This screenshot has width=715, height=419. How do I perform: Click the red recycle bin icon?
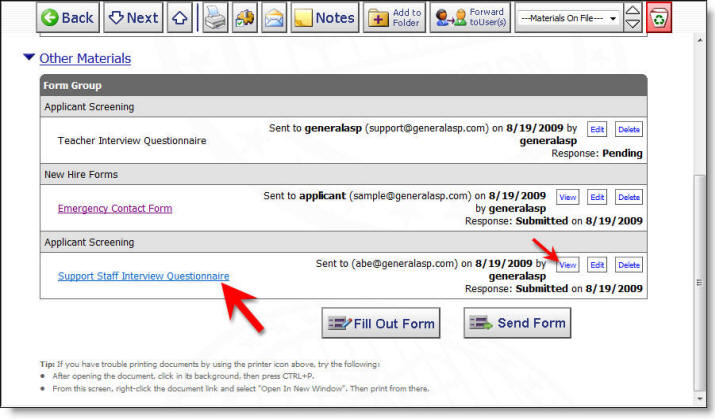[x=660, y=17]
